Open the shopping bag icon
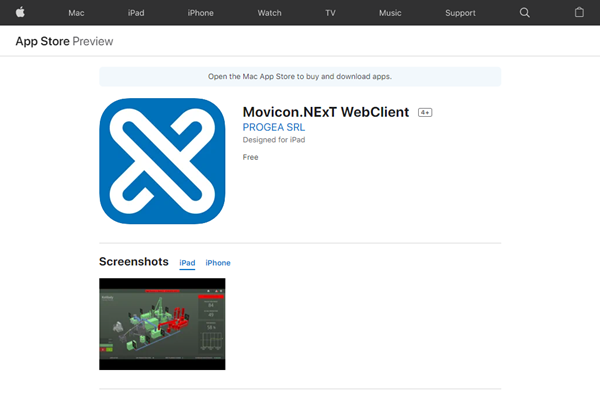 [x=579, y=12]
